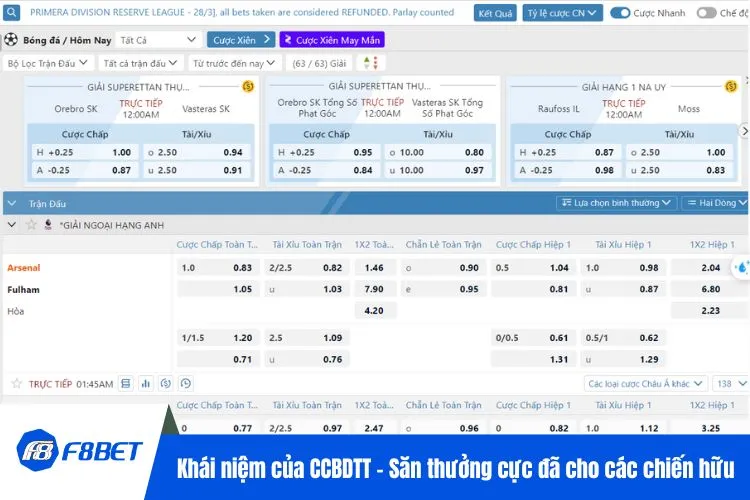The height and width of the screenshot is (500, 750).
Task: Pick Orebro SK H +0.25 odds 1.00
Action: pos(85,152)
